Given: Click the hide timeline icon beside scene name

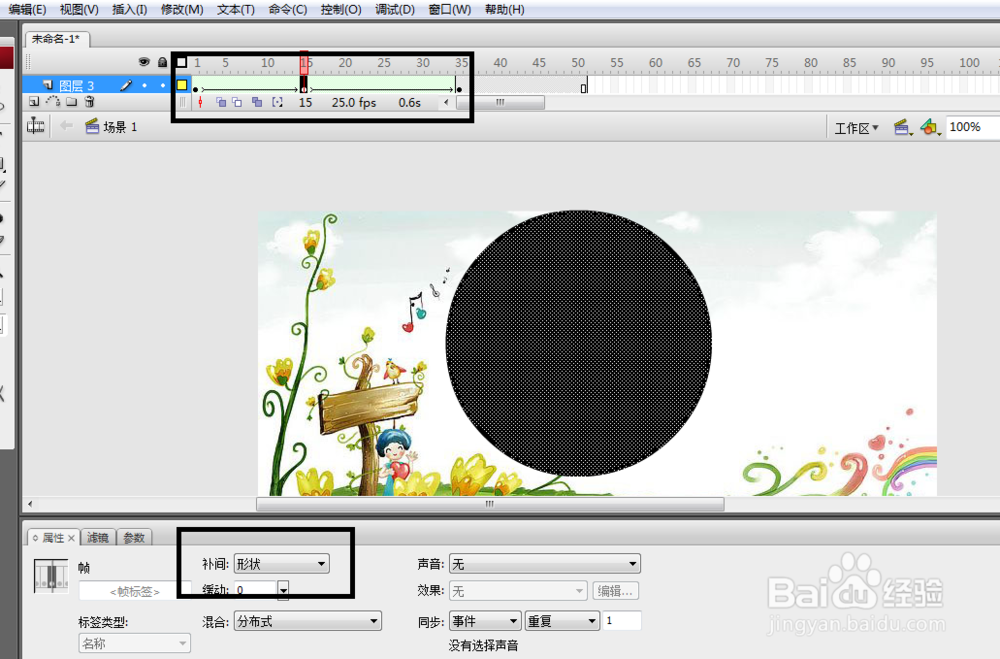Looking at the screenshot, I should (36, 126).
